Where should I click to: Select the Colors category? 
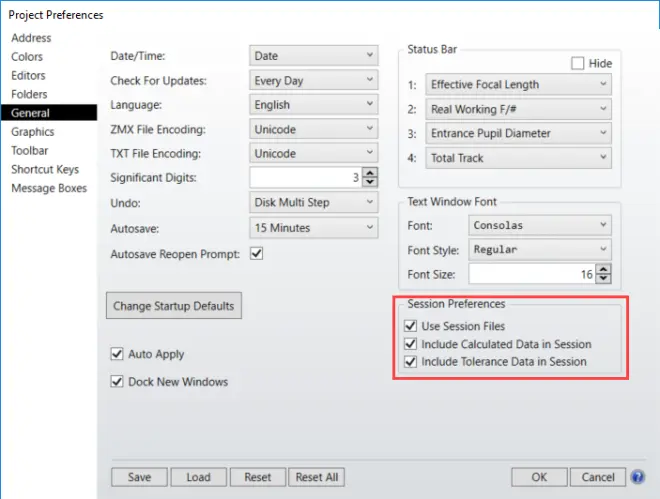point(27,56)
